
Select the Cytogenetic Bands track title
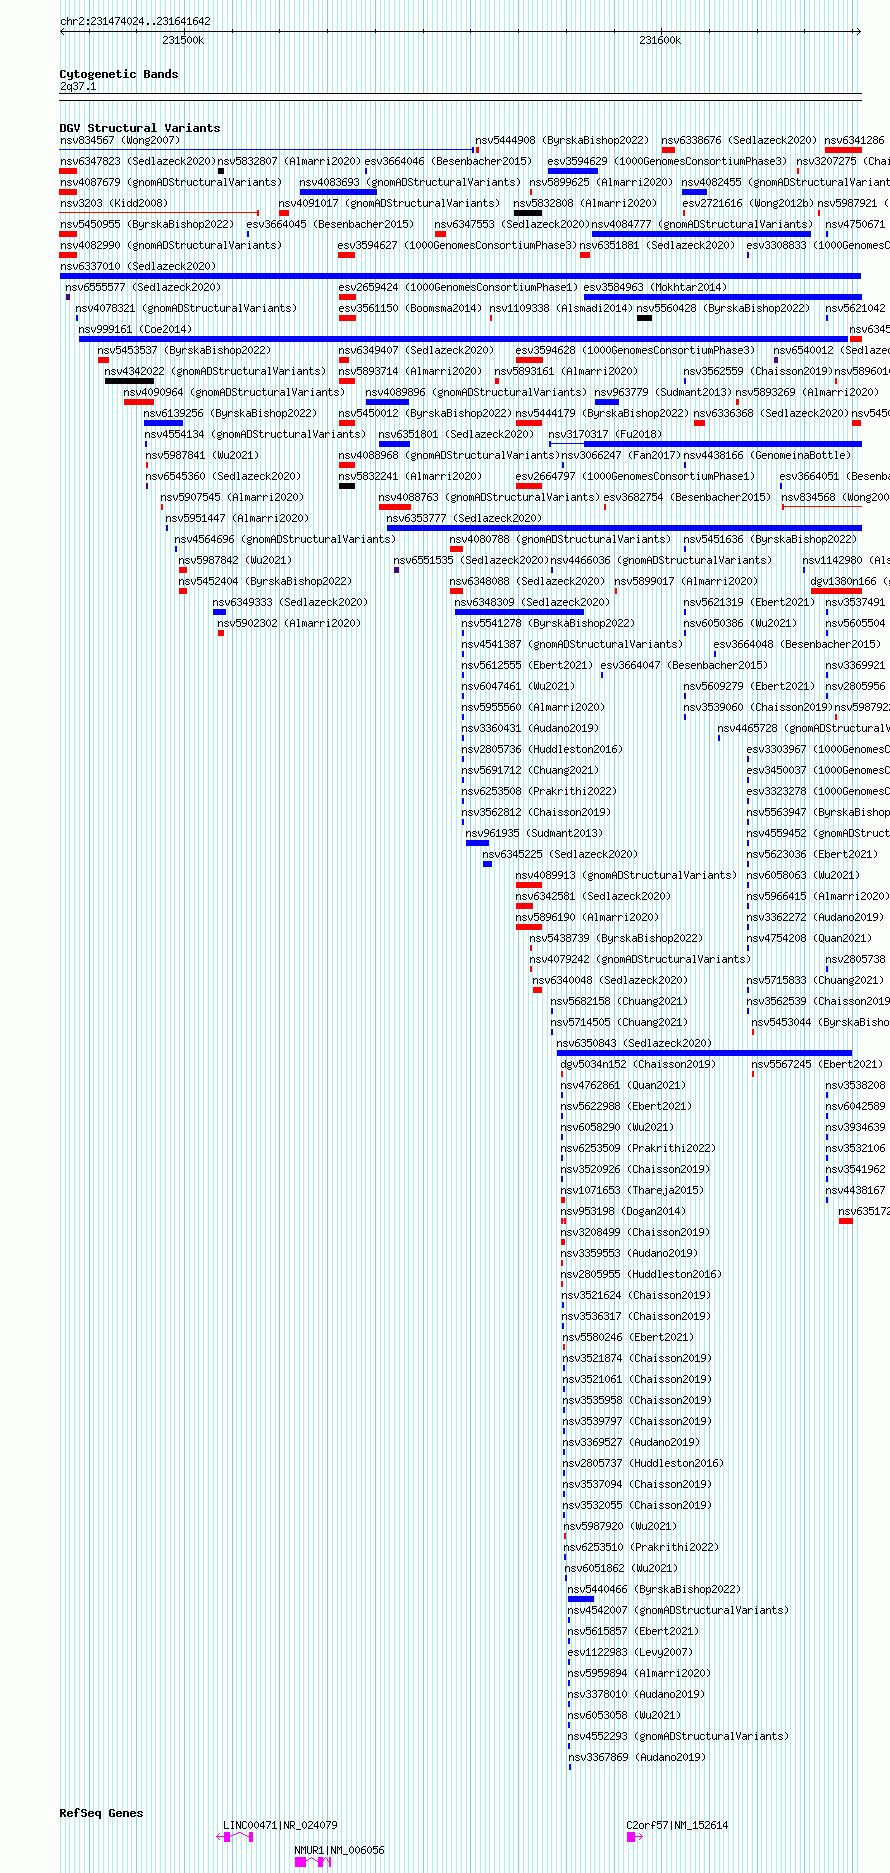(x=118, y=74)
